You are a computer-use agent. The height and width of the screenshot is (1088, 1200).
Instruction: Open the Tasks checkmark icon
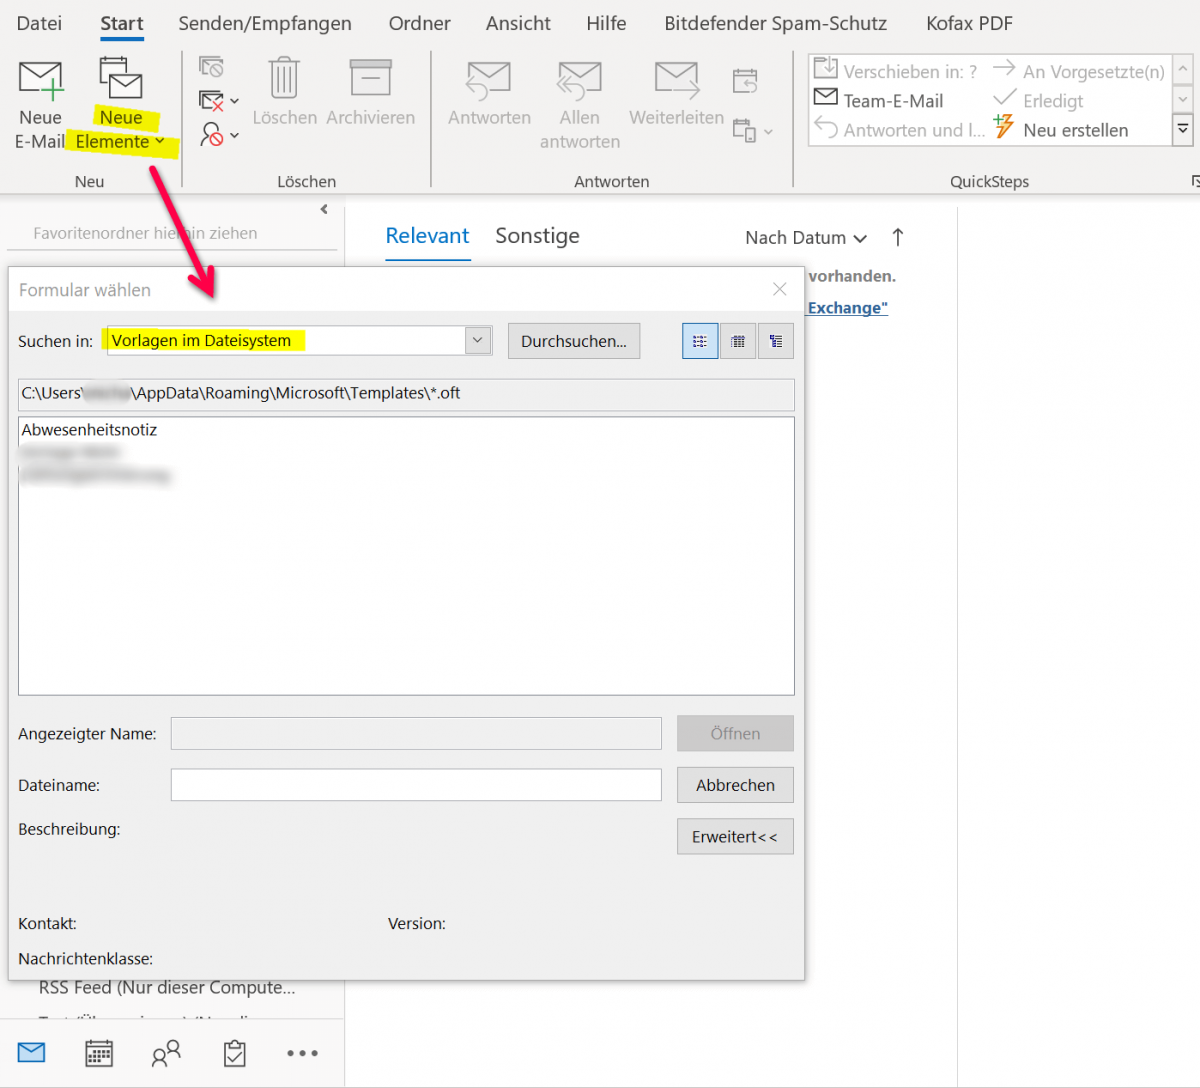click(x=235, y=1052)
